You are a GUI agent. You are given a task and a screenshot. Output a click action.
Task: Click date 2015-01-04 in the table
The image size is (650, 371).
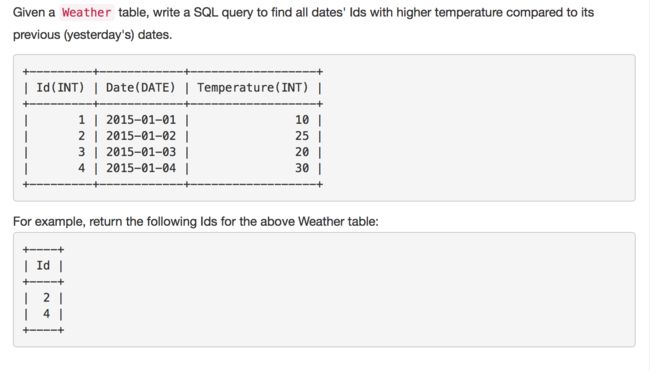pyautogui.click(x=141, y=168)
